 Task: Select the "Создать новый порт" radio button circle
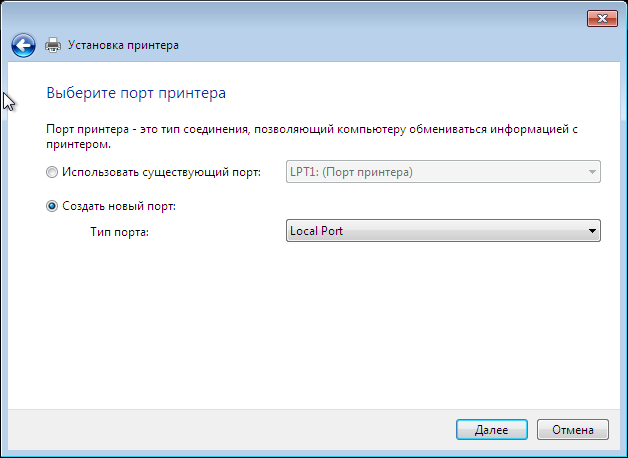[x=53, y=206]
